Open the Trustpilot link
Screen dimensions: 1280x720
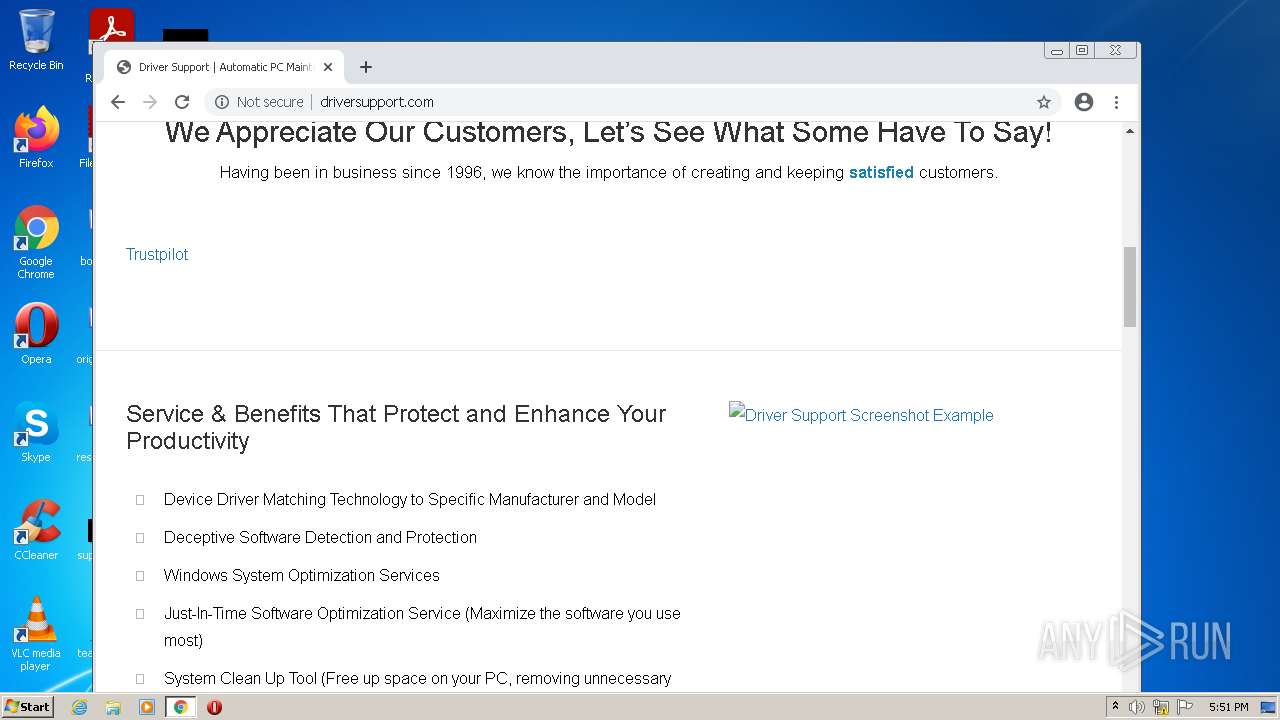tap(157, 254)
